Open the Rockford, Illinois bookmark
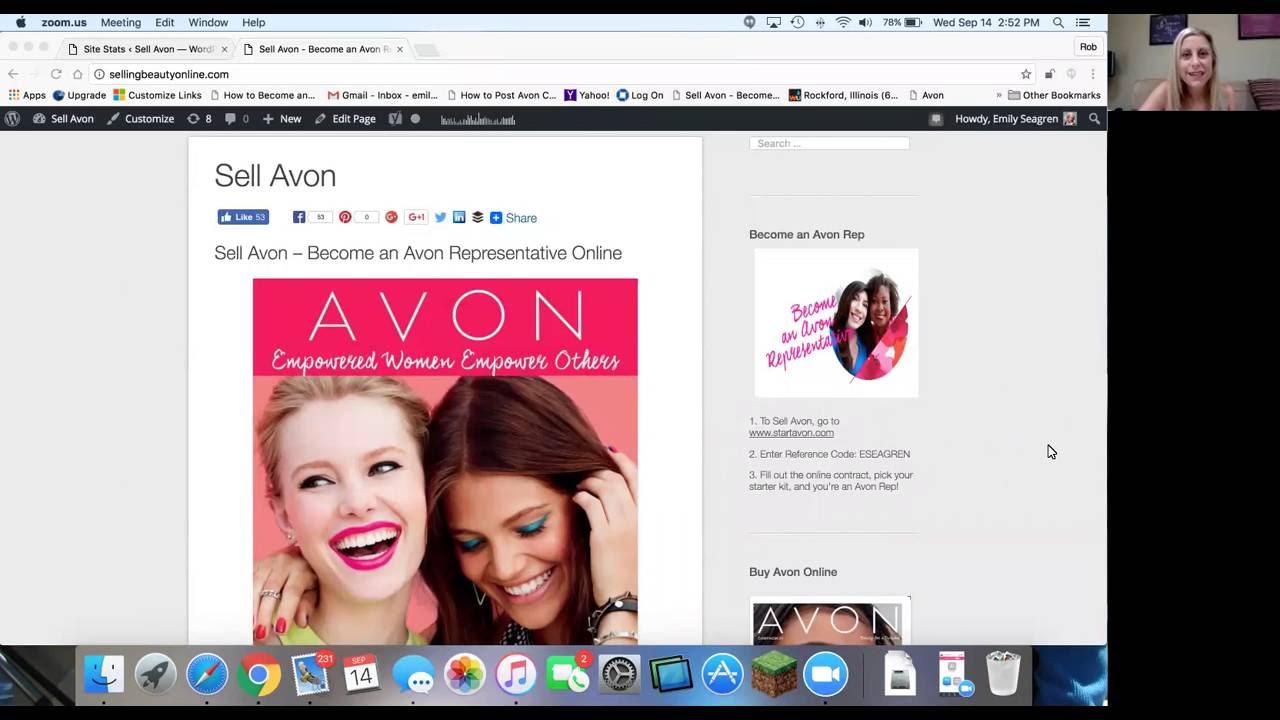The width and height of the screenshot is (1280, 720). [x=843, y=95]
